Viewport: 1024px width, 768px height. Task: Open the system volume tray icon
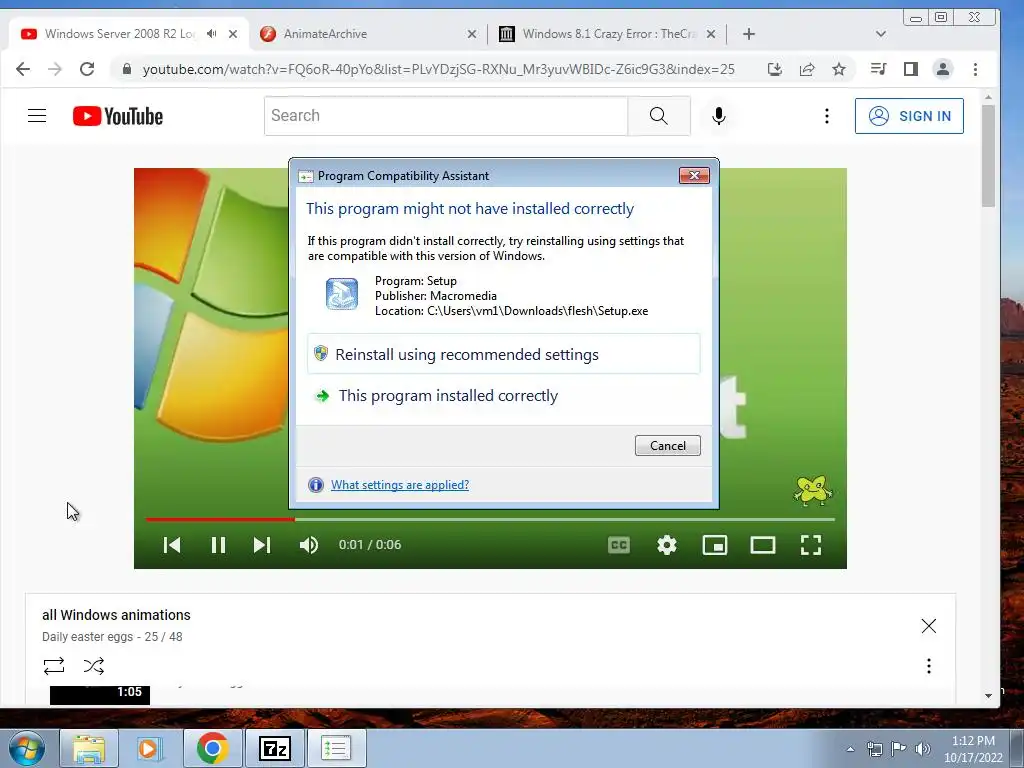[923, 749]
